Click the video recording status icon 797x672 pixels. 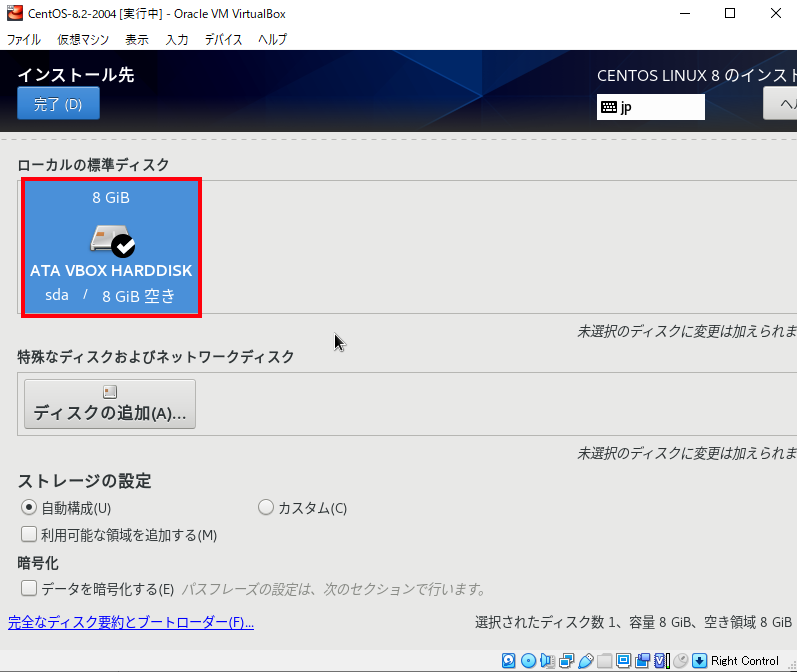642,660
